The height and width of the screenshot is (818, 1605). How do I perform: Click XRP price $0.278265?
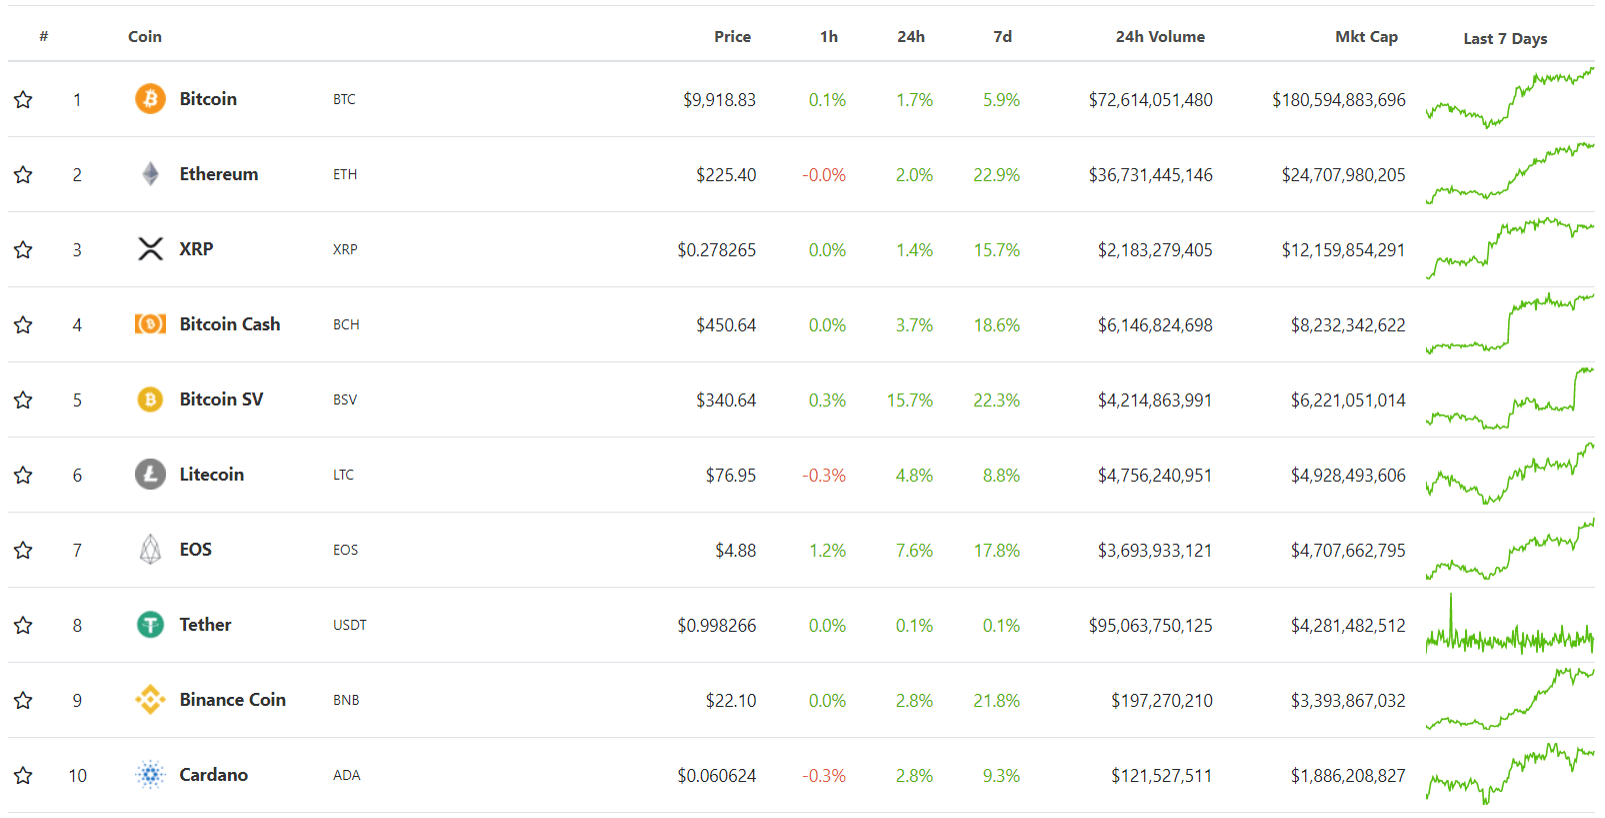[716, 250]
